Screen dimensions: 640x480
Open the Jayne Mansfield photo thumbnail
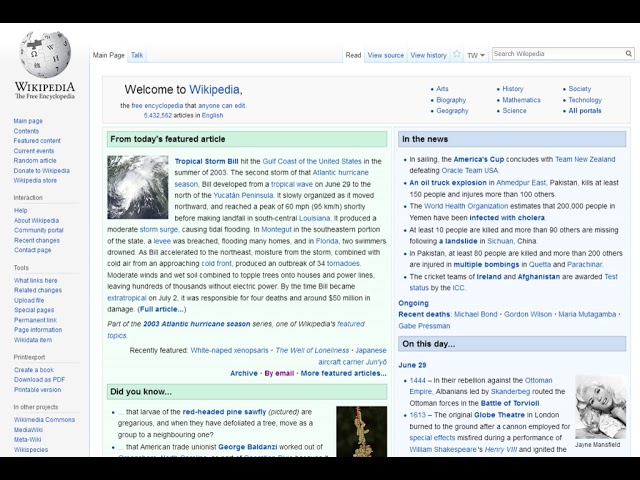coord(600,407)
